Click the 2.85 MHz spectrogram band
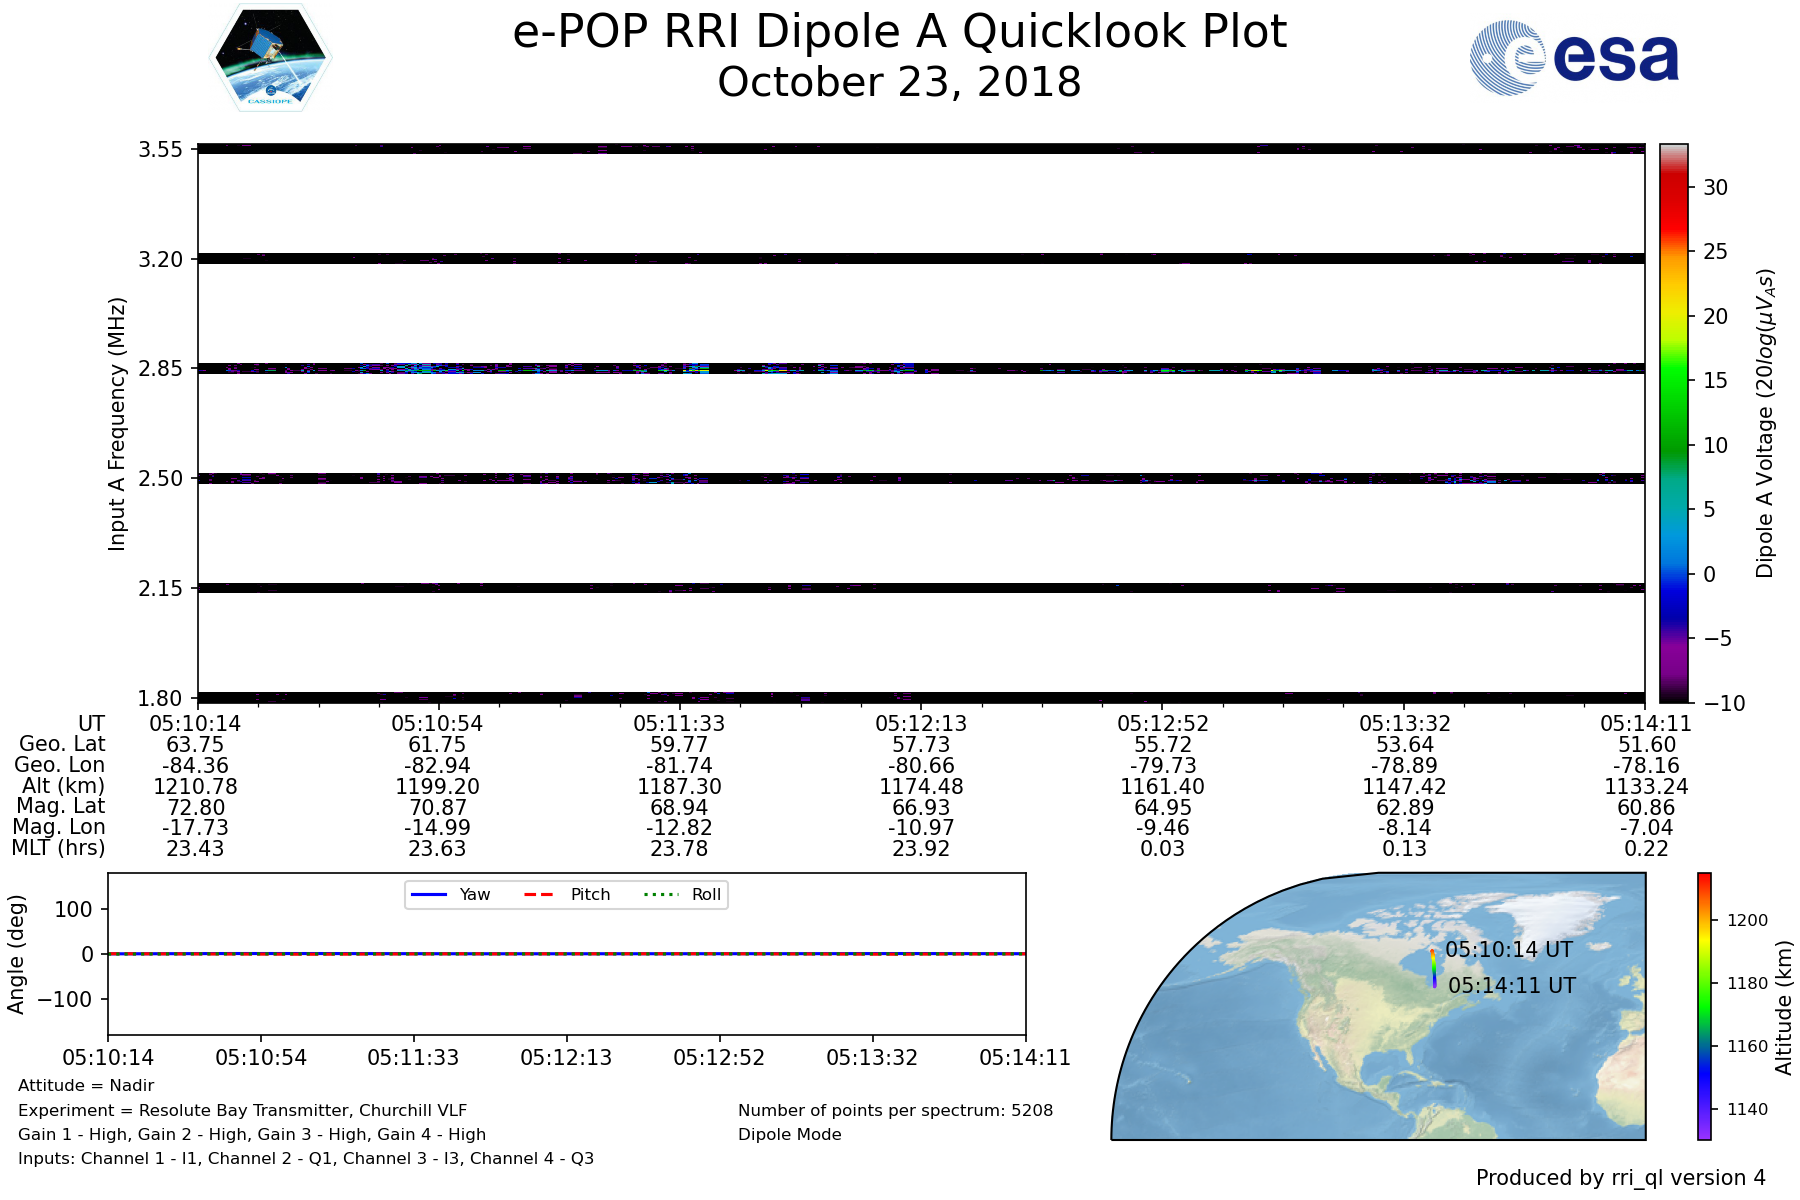1800x1200 pixels. coord(920,369)
